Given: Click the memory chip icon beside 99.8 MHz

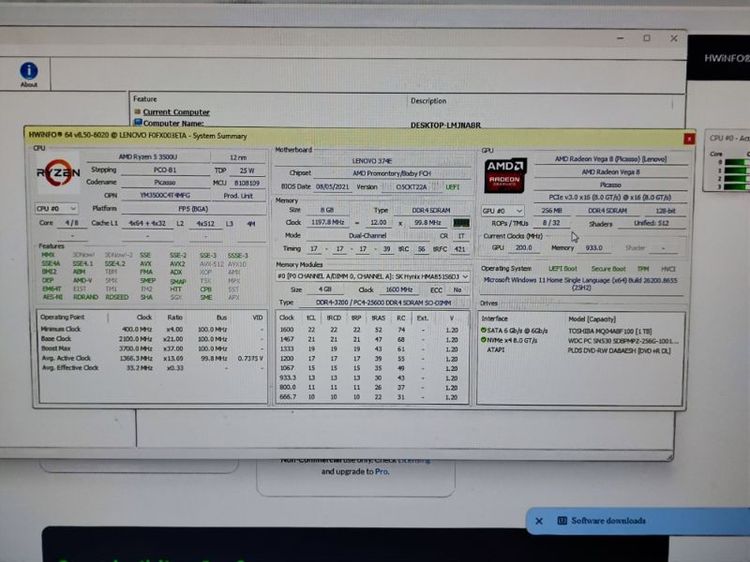Looking at the screenshot, I should [461, 223].
